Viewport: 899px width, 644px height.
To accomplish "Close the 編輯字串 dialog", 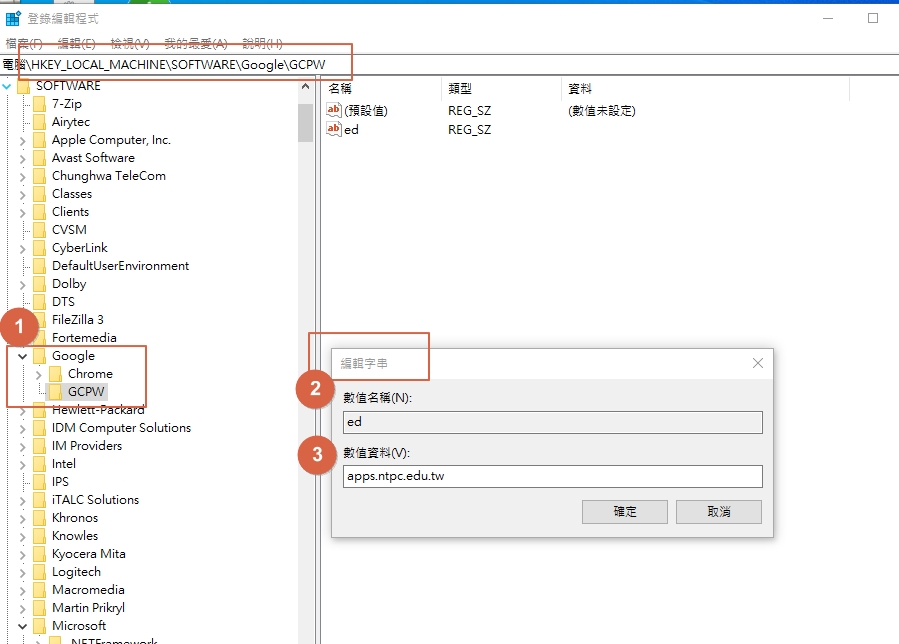I will (758, 363).
